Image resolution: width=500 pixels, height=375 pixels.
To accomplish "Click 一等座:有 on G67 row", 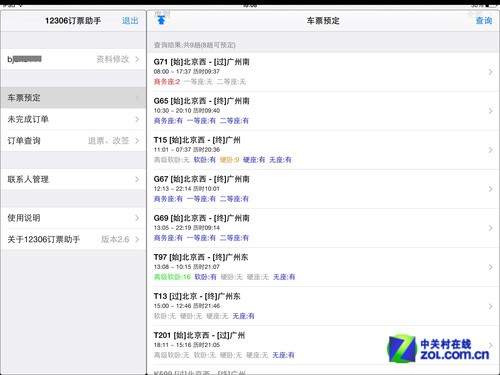I will (x=201, y=199).
